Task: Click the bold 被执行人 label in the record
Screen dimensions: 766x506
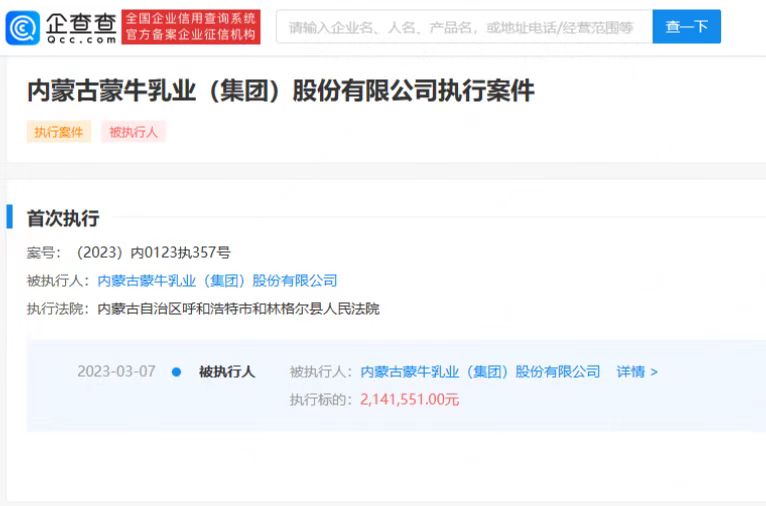Action: [227, 372]
